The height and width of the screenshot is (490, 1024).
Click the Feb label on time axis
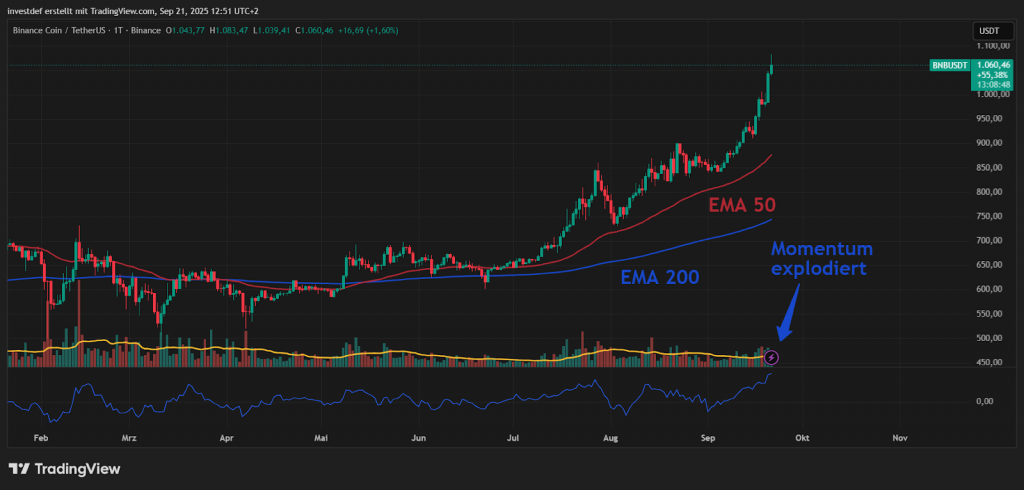(x=40, y=438)
